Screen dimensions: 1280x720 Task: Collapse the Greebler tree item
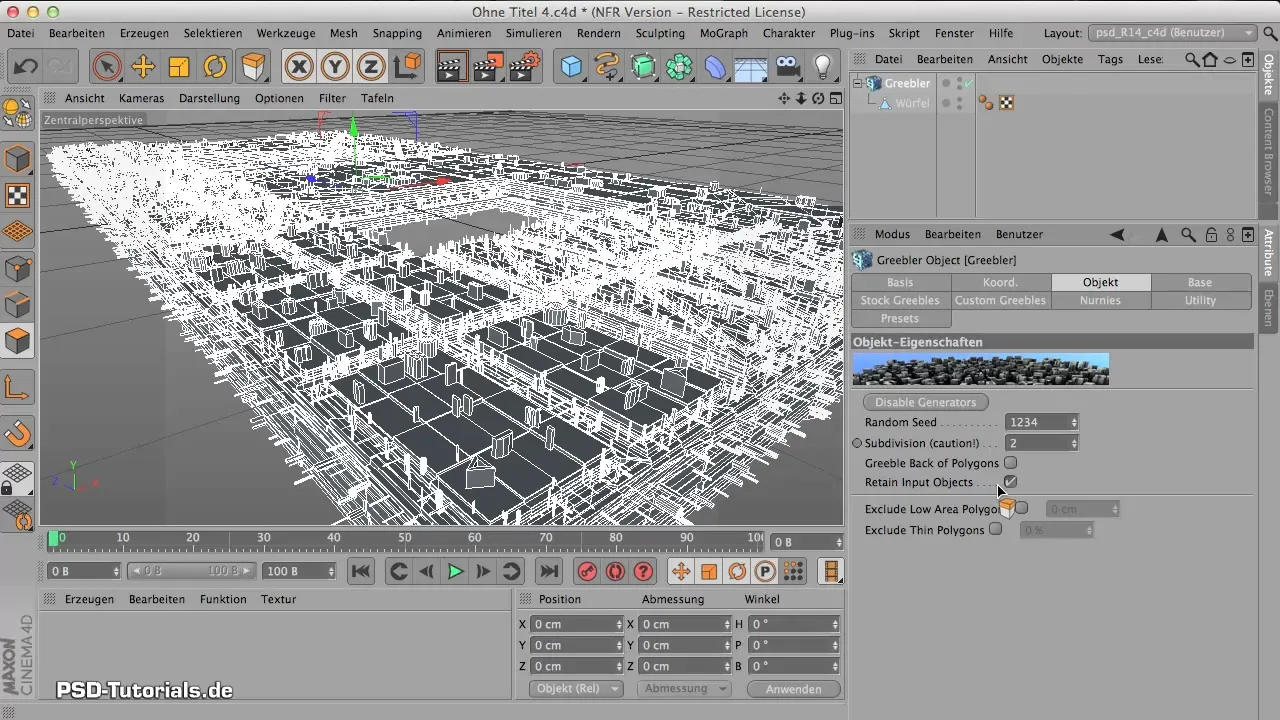coord(857,84)
